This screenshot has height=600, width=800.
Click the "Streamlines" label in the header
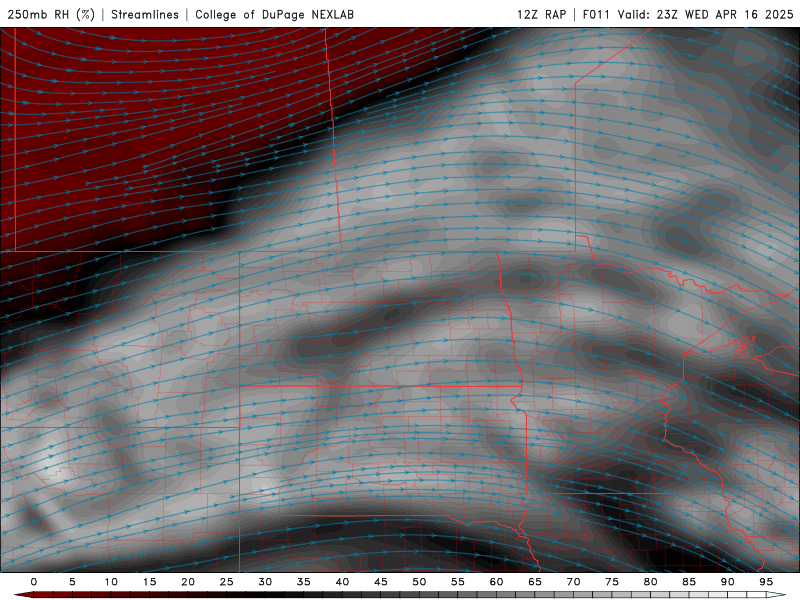(145, 14)
